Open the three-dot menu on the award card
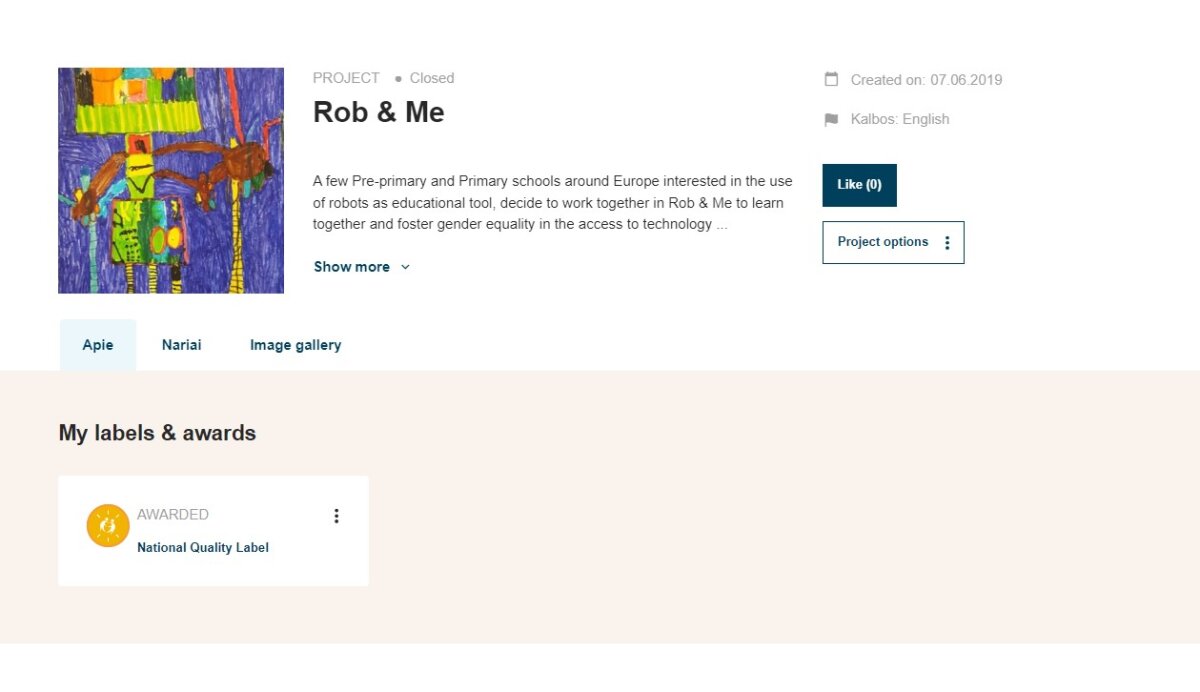 point(336,516)
